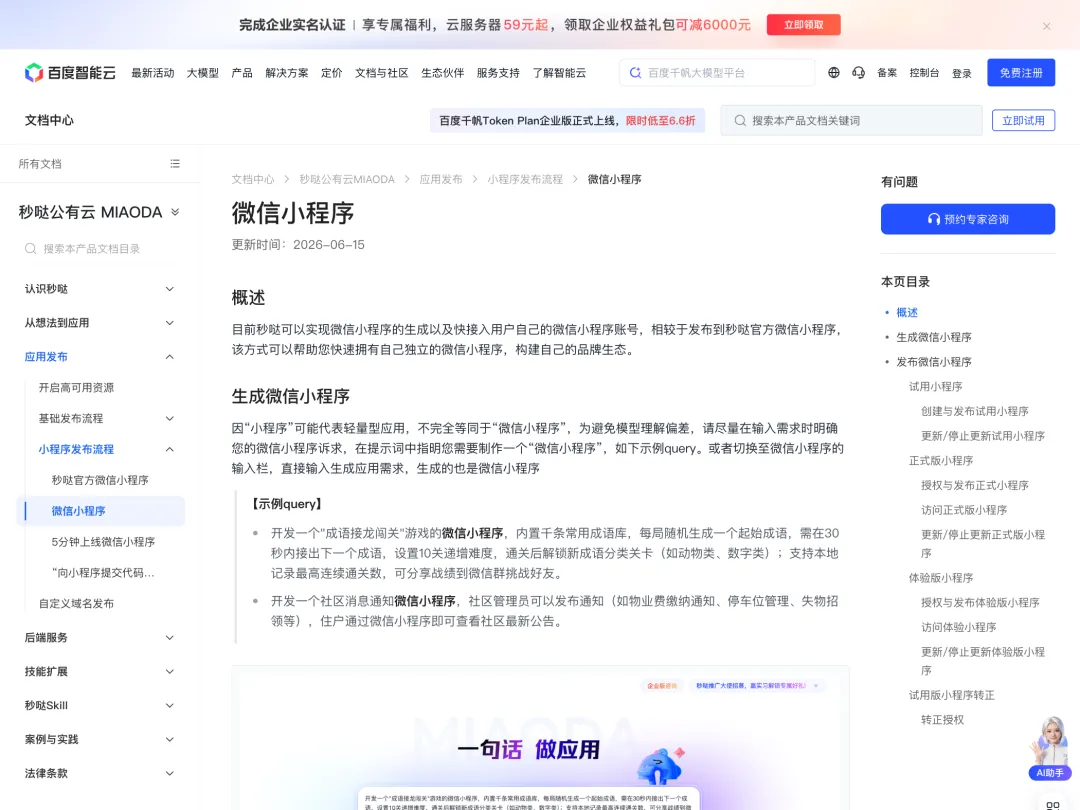Expand the 基础发布流程 subsection

click(x=169, y=418)
